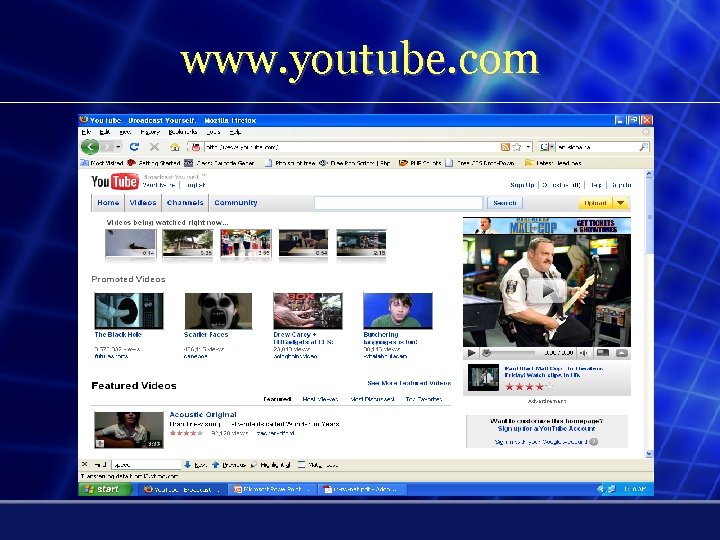Click Firefox Forward arrow button
The width and height of the screenshot is (720, 540).
pyautogui.click(x=107, y=147)
